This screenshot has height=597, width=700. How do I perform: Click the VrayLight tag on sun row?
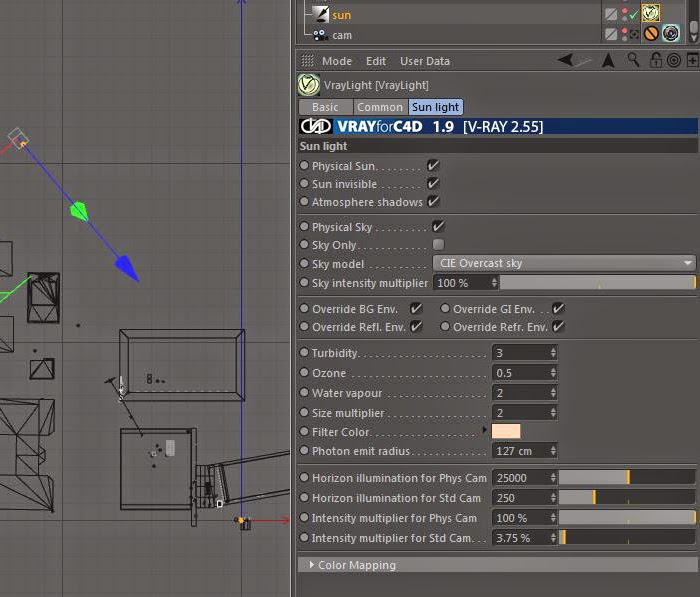(651, 13)
